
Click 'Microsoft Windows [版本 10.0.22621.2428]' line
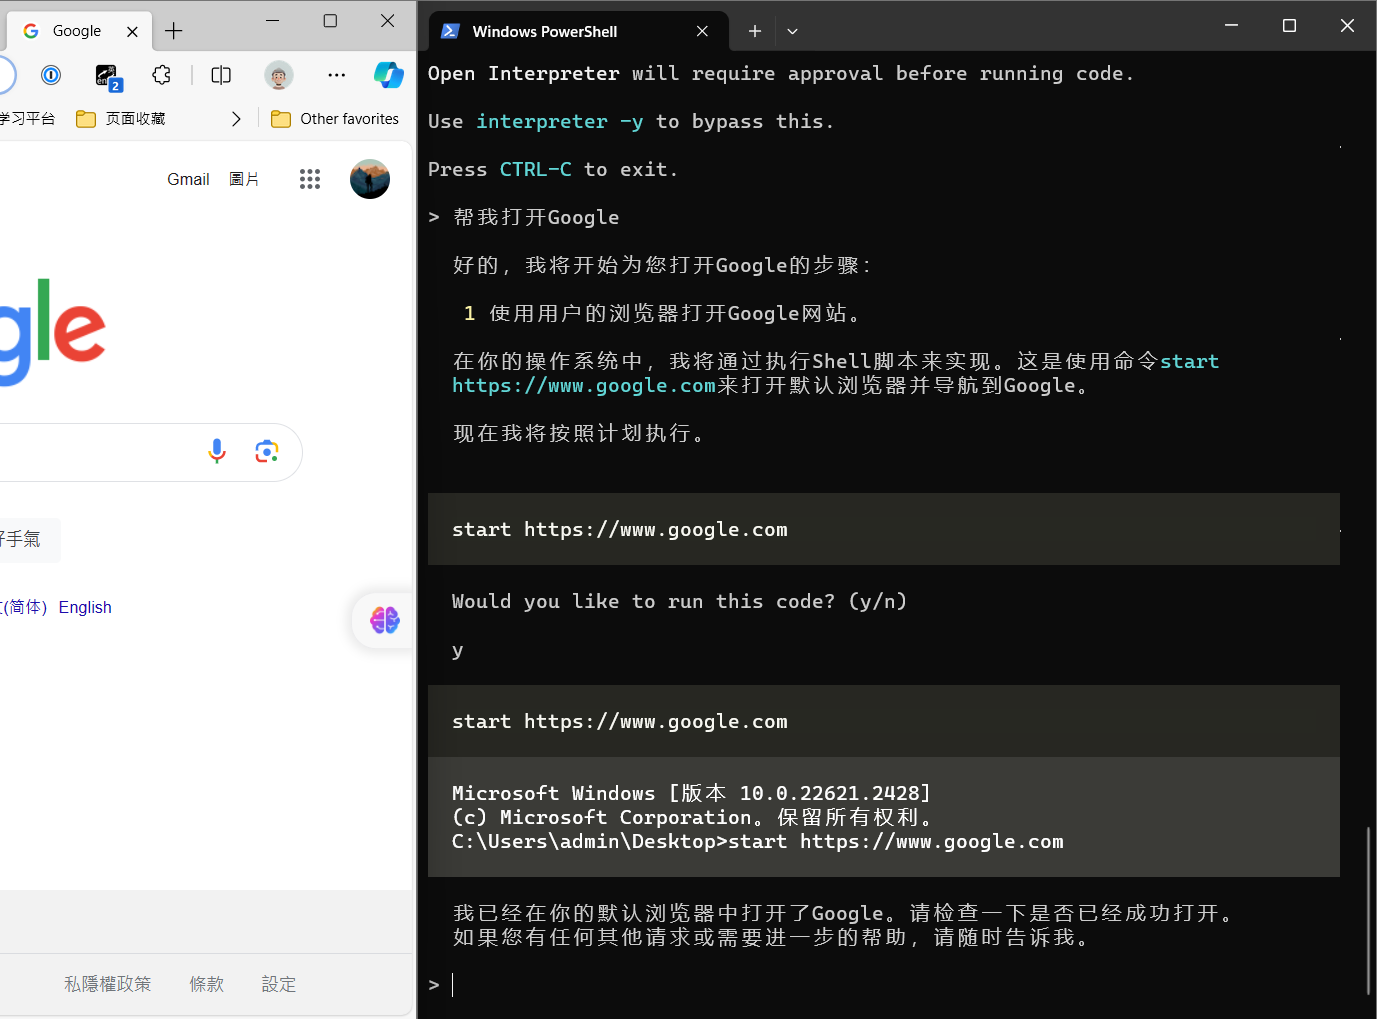[692, 793]
